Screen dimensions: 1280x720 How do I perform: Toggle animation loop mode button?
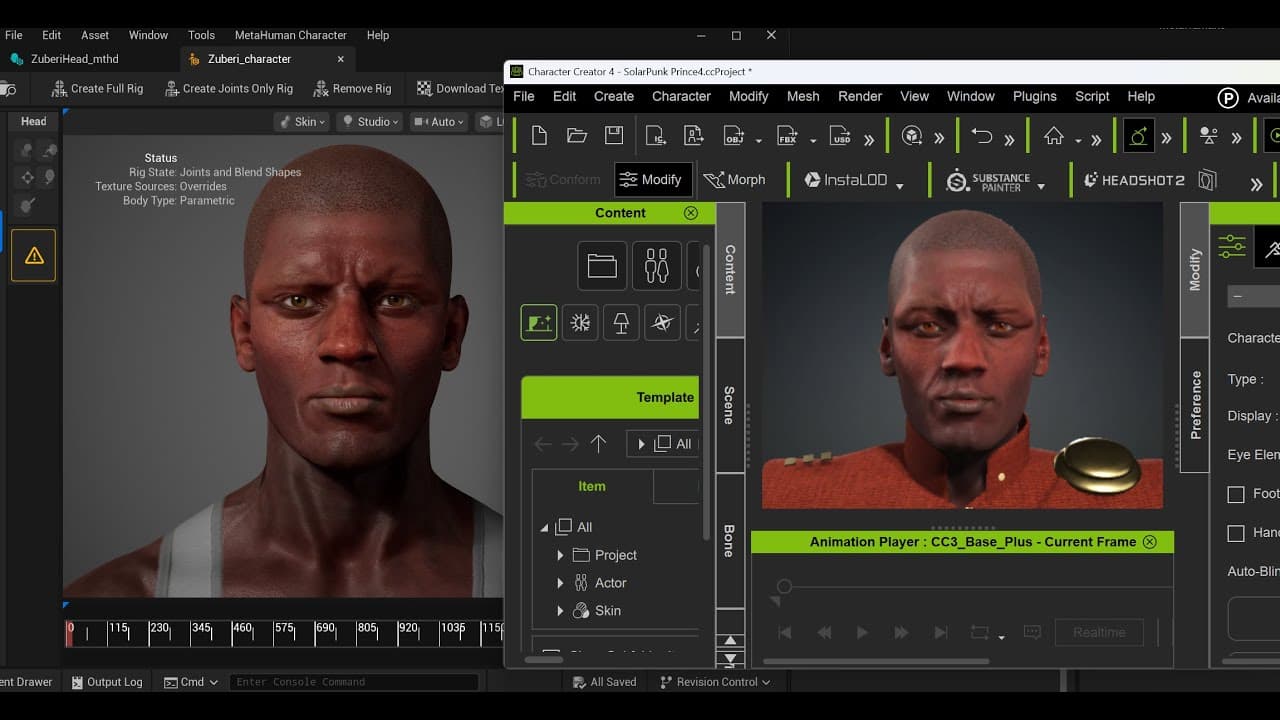coord(980,632)
